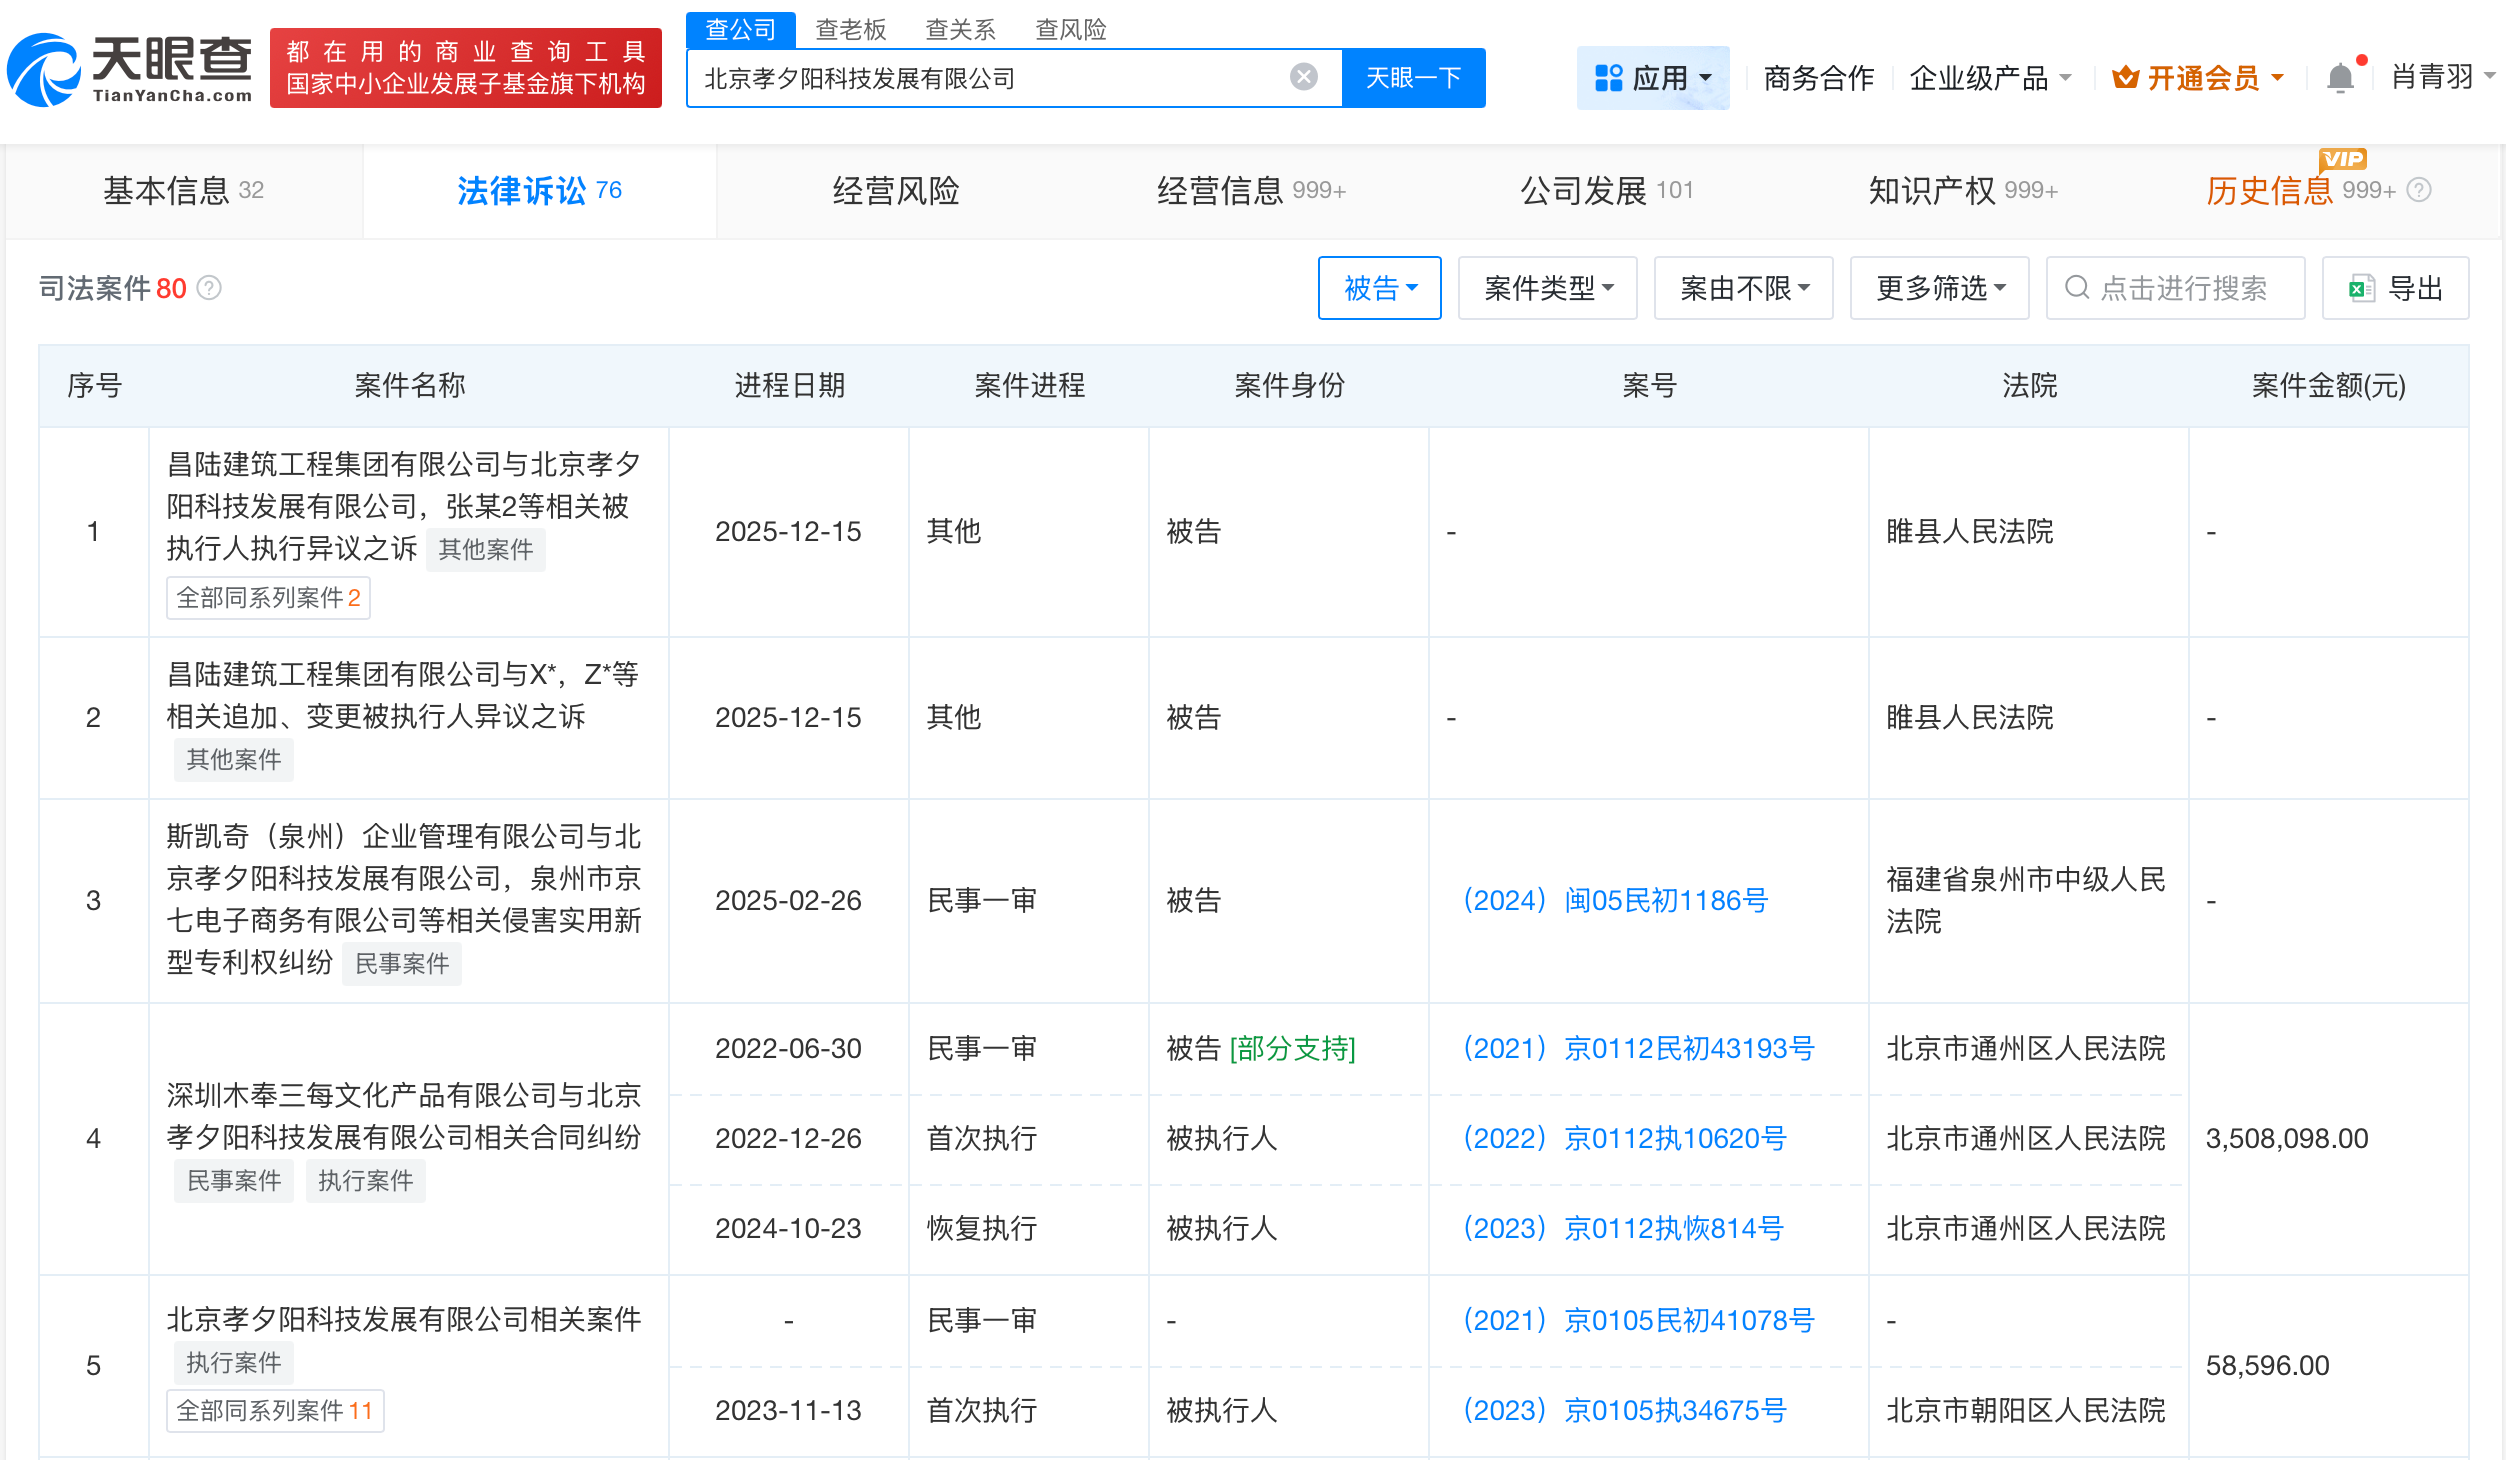Viewport: 2506px width, 1460px height.
Task: Open the 案由不限 dropdown
Action: point(1742,288)
